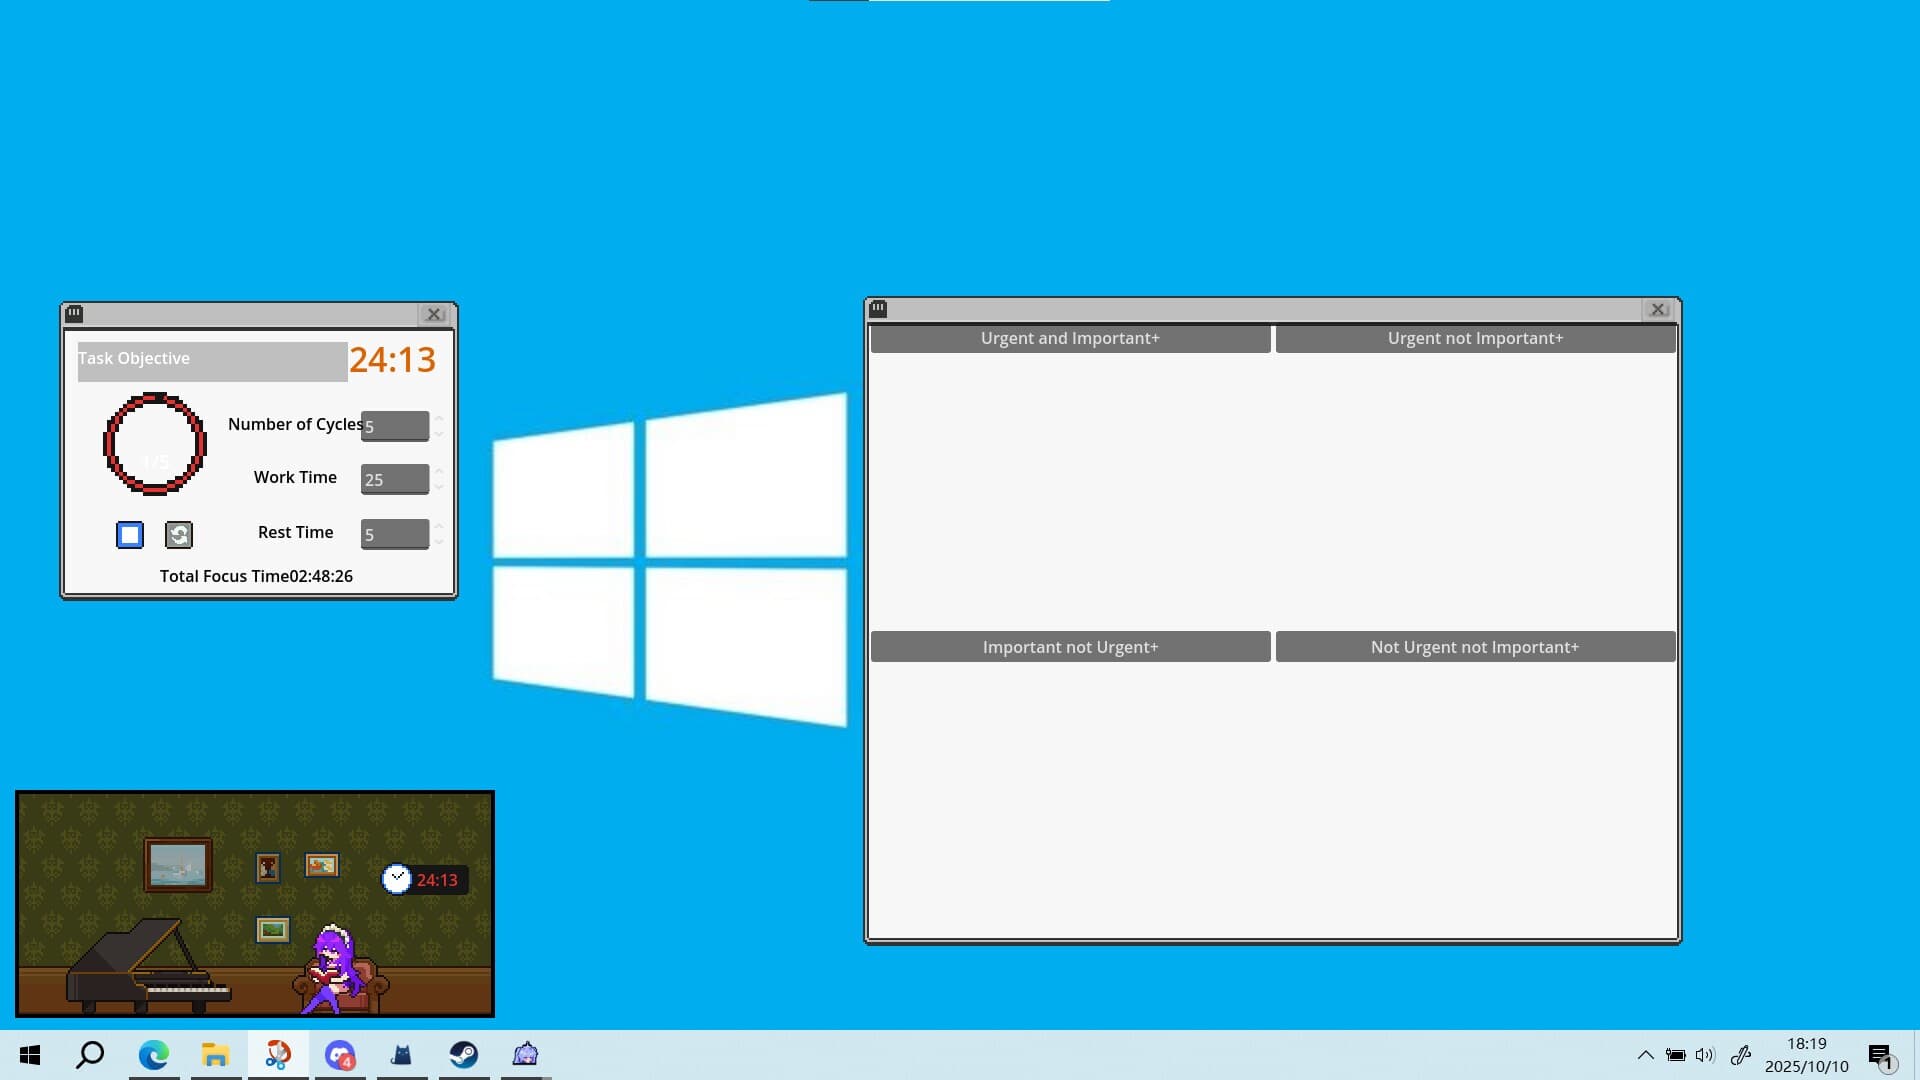
Task: Add a task under Urgent not Important
Action: click(1475, 338)
